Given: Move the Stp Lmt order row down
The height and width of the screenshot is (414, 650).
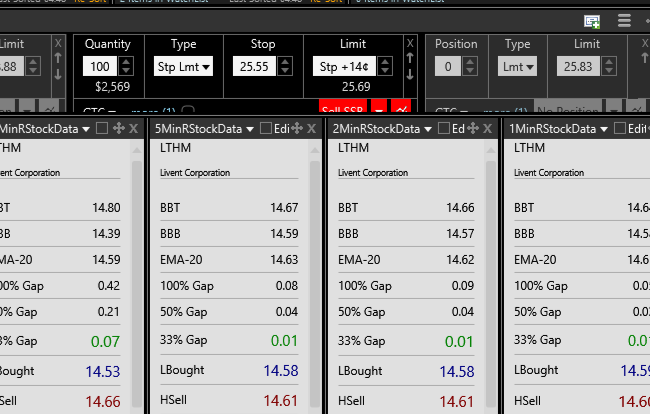Looking at the screenshot, I should pyautogui.click(x=410, y=75).
